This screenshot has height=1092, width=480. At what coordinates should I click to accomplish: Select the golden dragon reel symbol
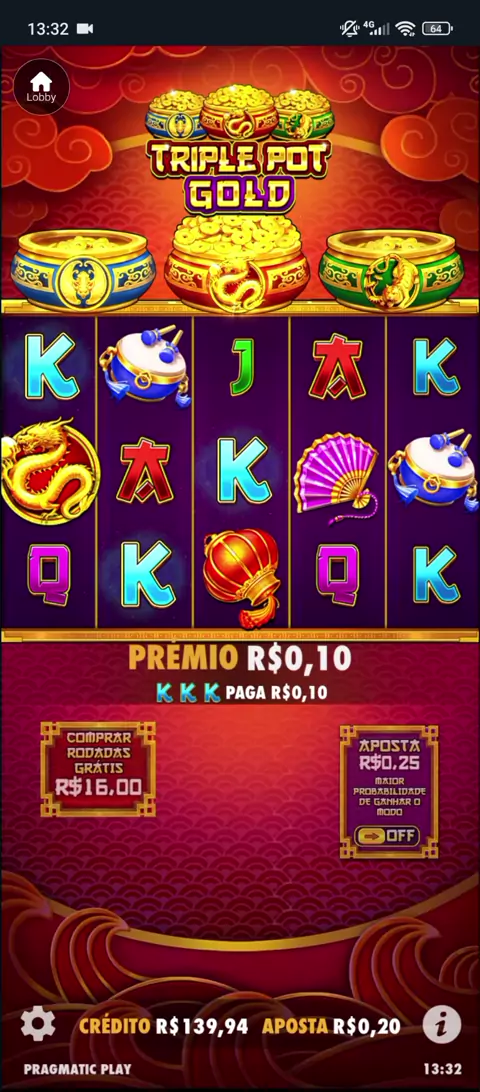point(49,471)
